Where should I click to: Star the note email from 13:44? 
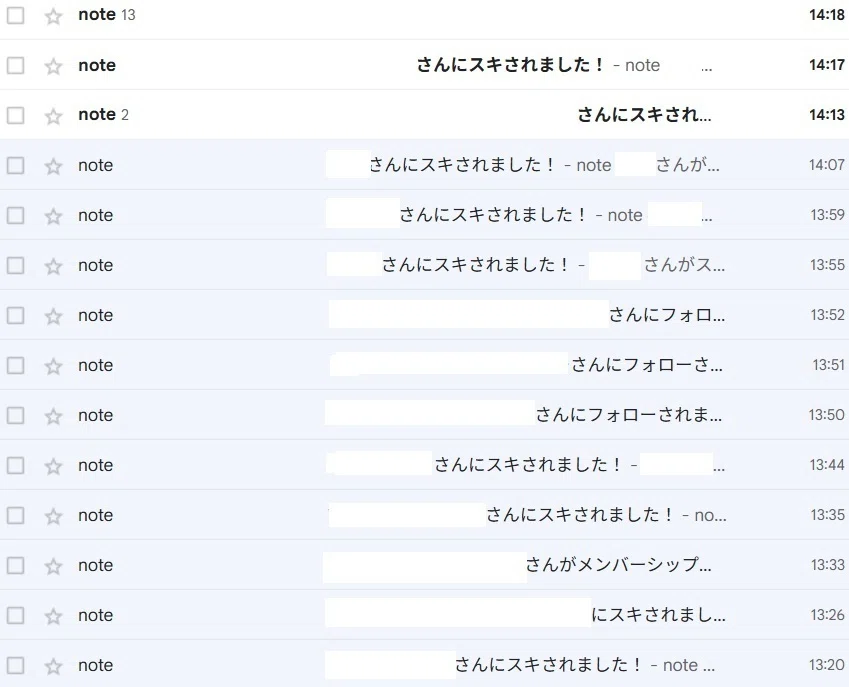pos(53,466)
